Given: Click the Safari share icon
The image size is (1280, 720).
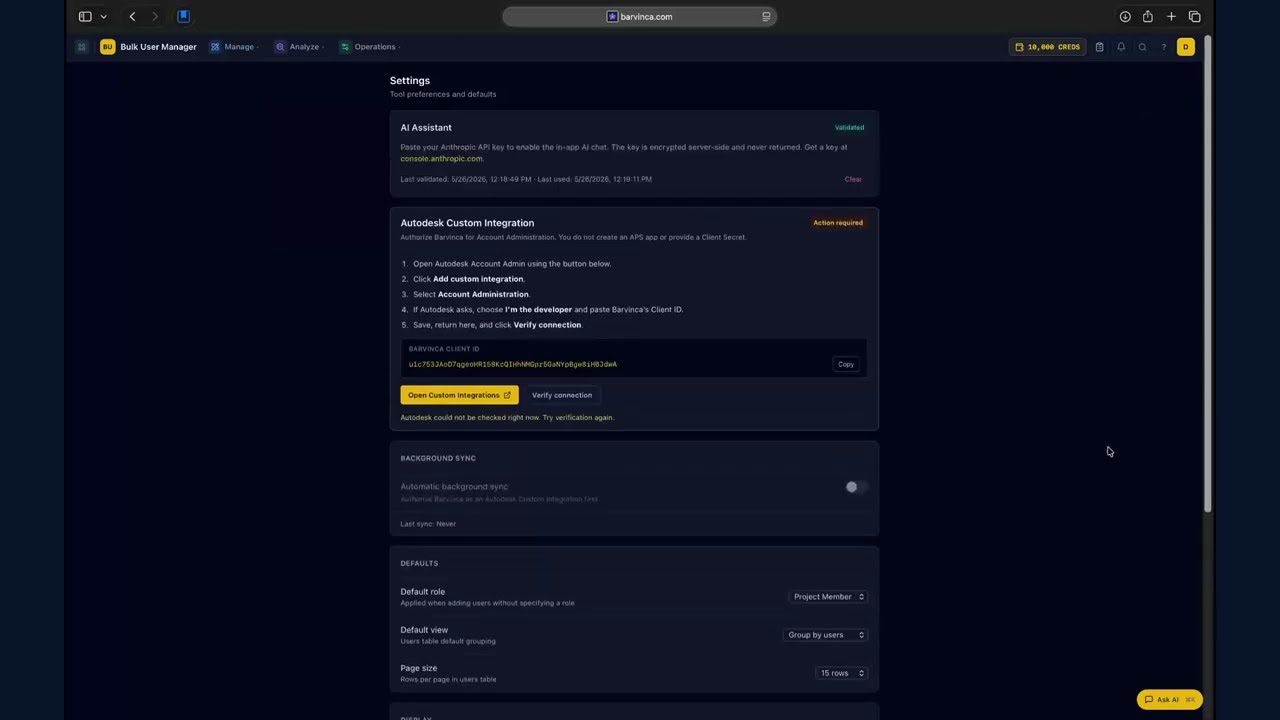Looking at the screenshot, I should click(1148, 16).
